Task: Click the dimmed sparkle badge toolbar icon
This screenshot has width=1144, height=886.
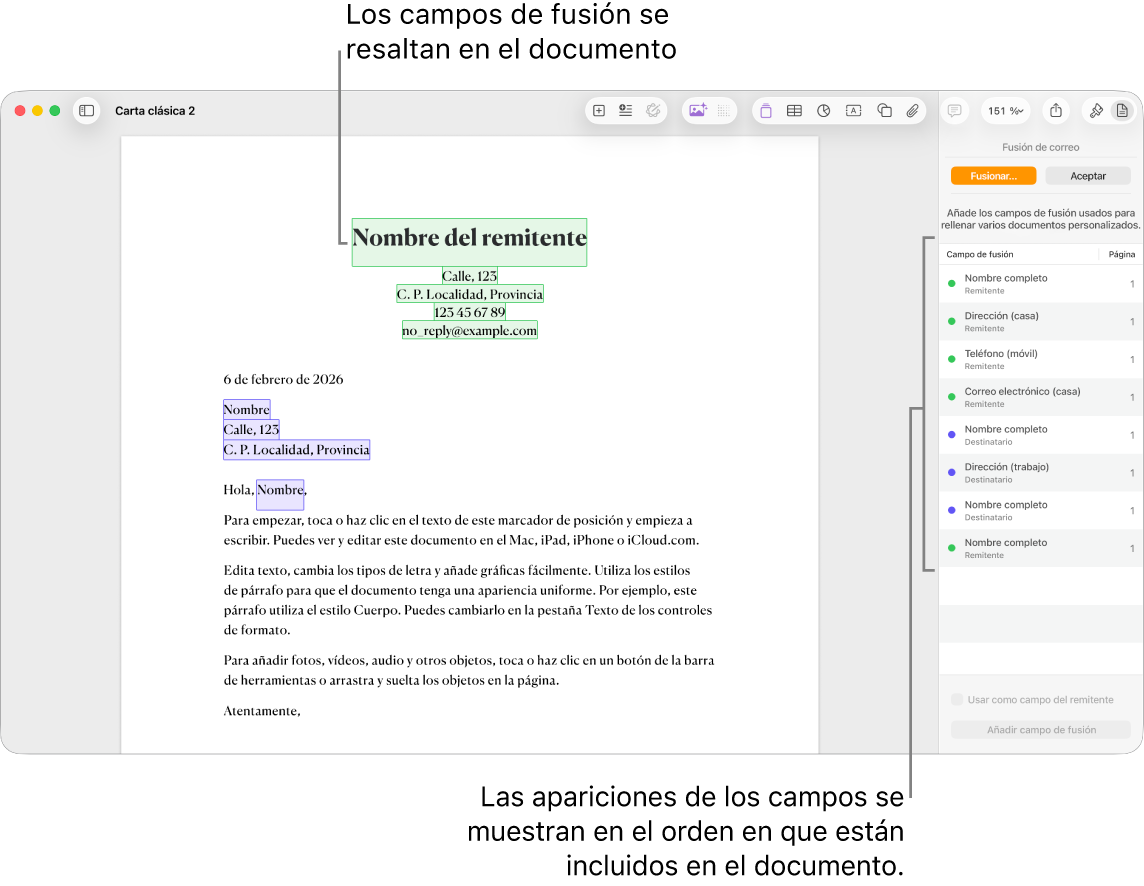Action: click(653, 111)
